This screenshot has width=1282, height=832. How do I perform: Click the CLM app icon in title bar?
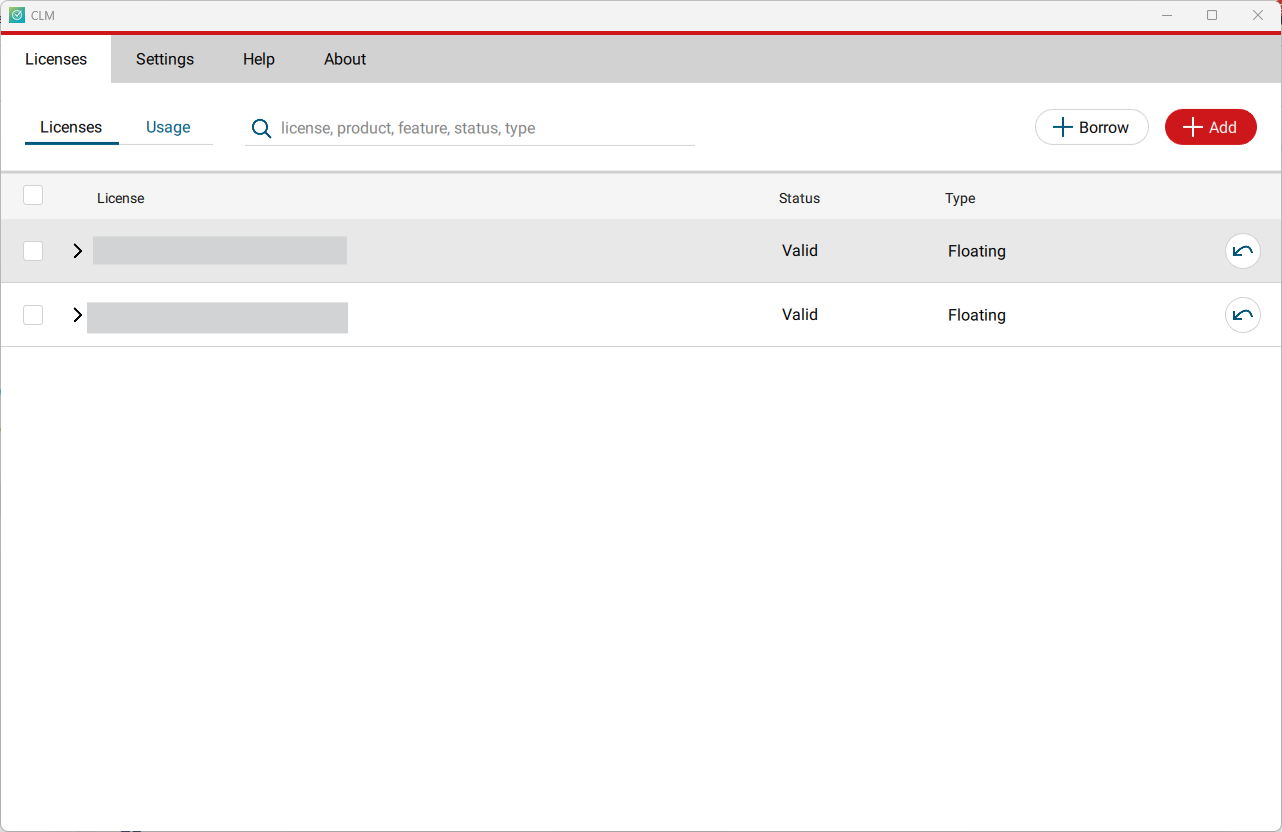click(x=17, y=15)
